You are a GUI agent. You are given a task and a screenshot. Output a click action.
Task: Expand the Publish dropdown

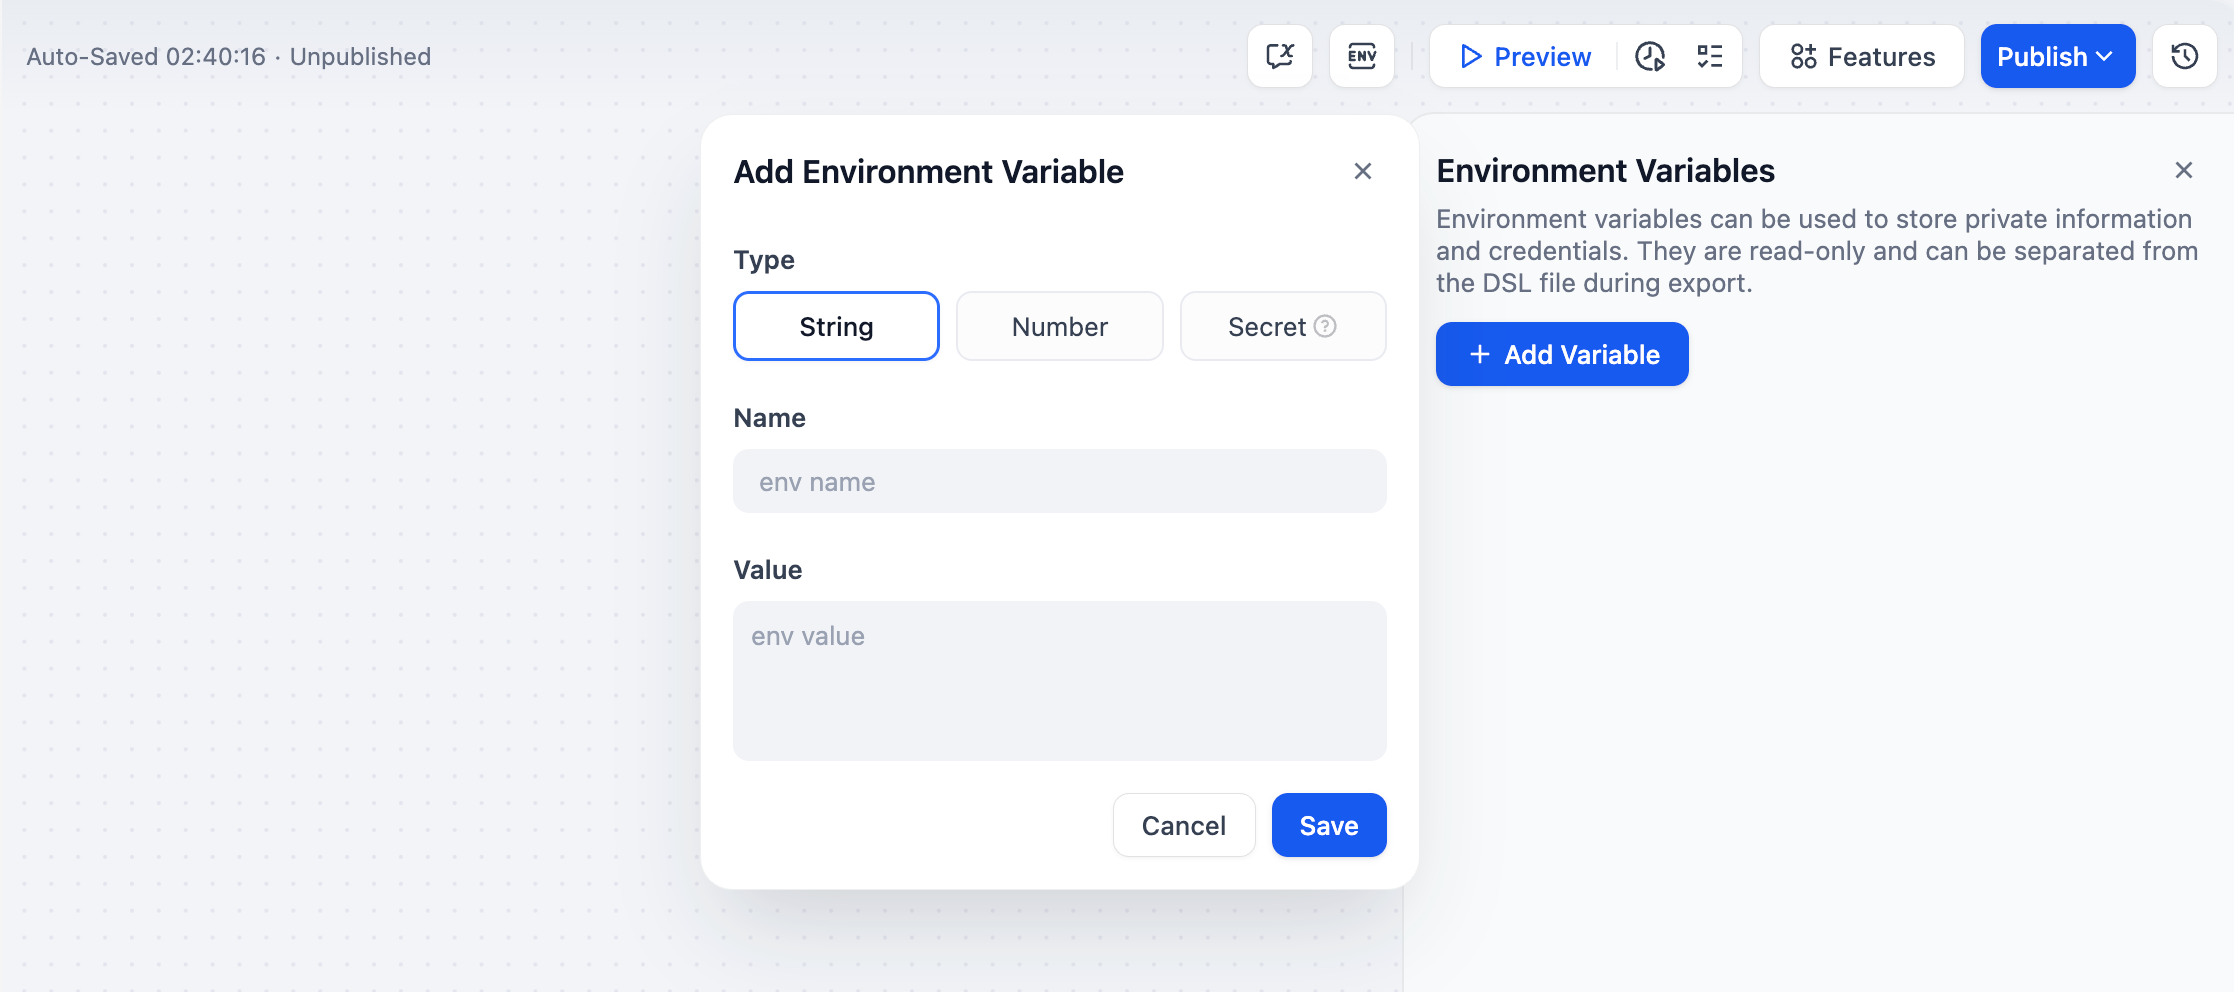(x=2057, y=56)
